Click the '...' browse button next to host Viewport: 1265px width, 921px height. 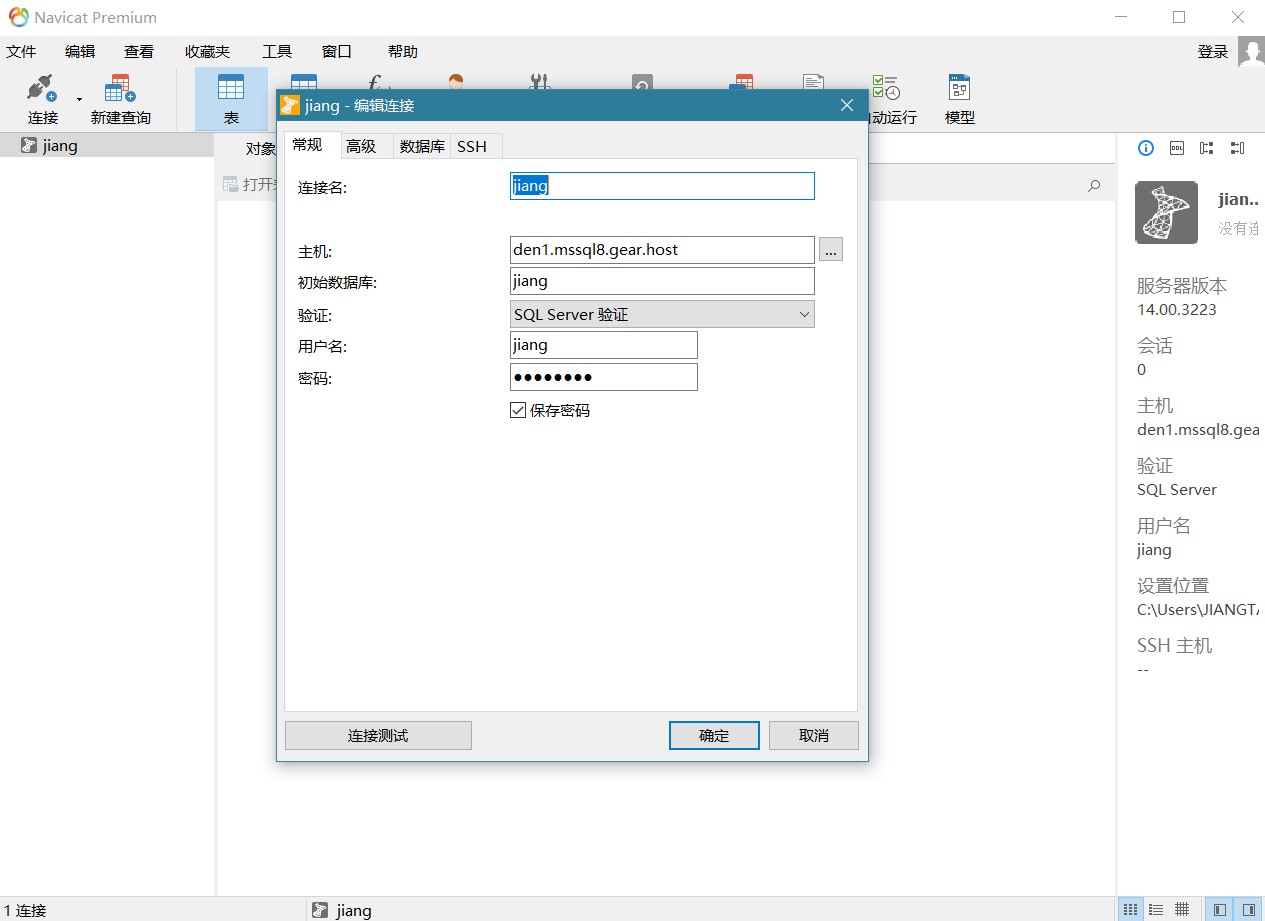tap(831, 249)
